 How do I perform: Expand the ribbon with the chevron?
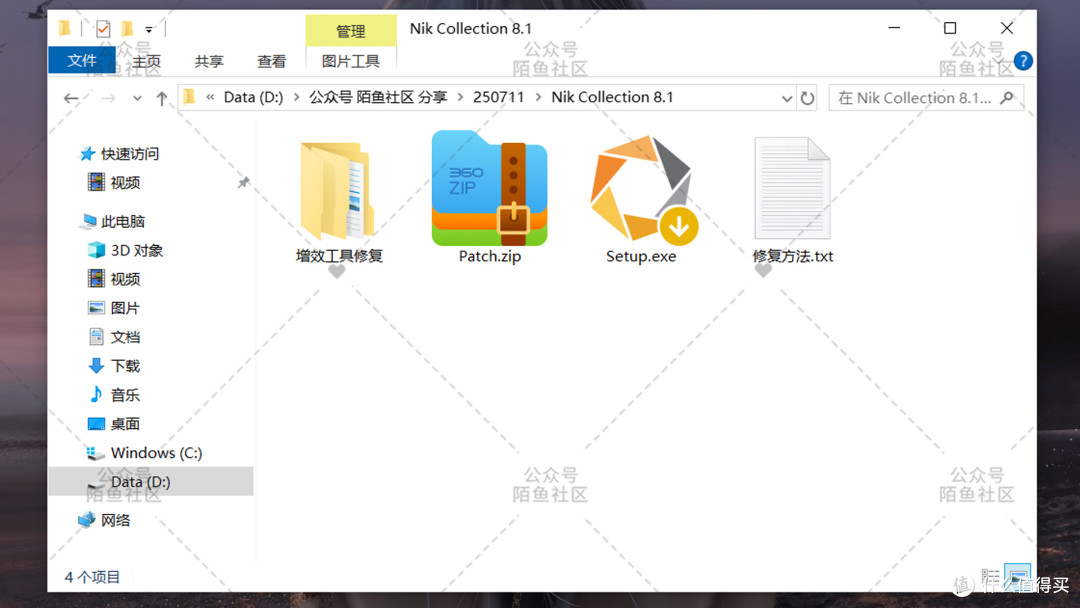[998, 61]
